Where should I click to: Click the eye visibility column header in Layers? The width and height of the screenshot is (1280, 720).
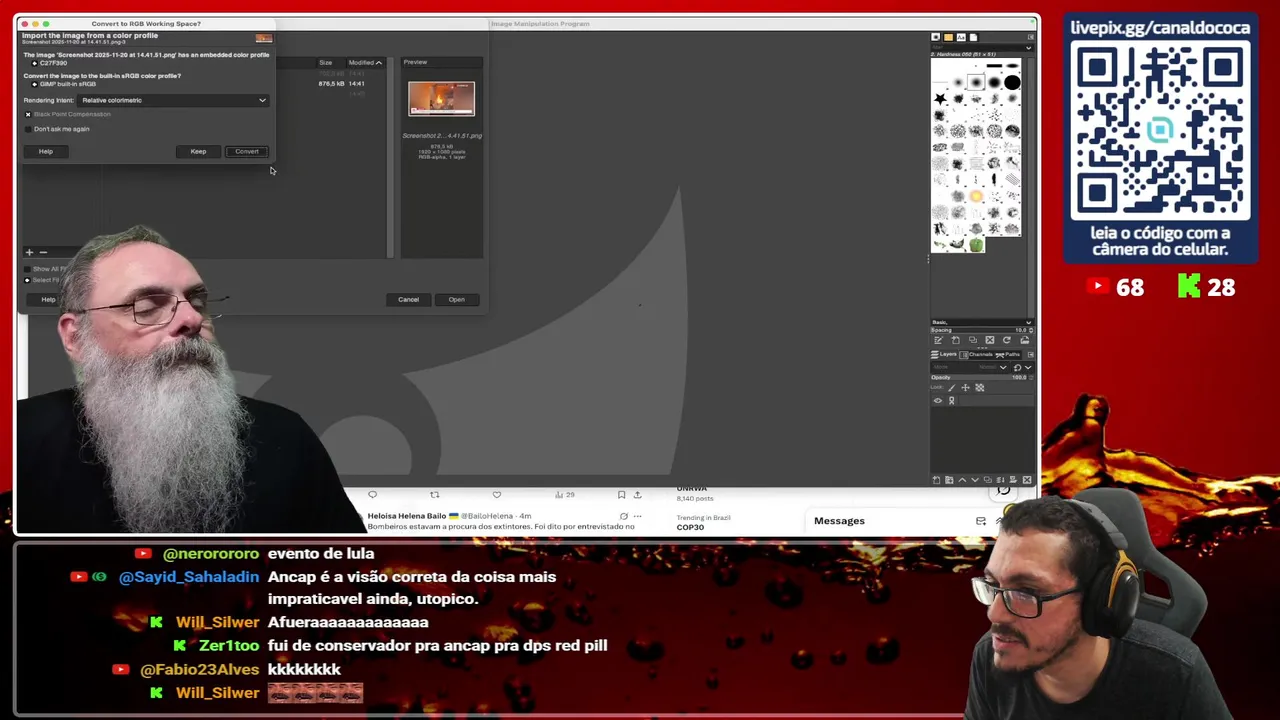pos(938,401)
